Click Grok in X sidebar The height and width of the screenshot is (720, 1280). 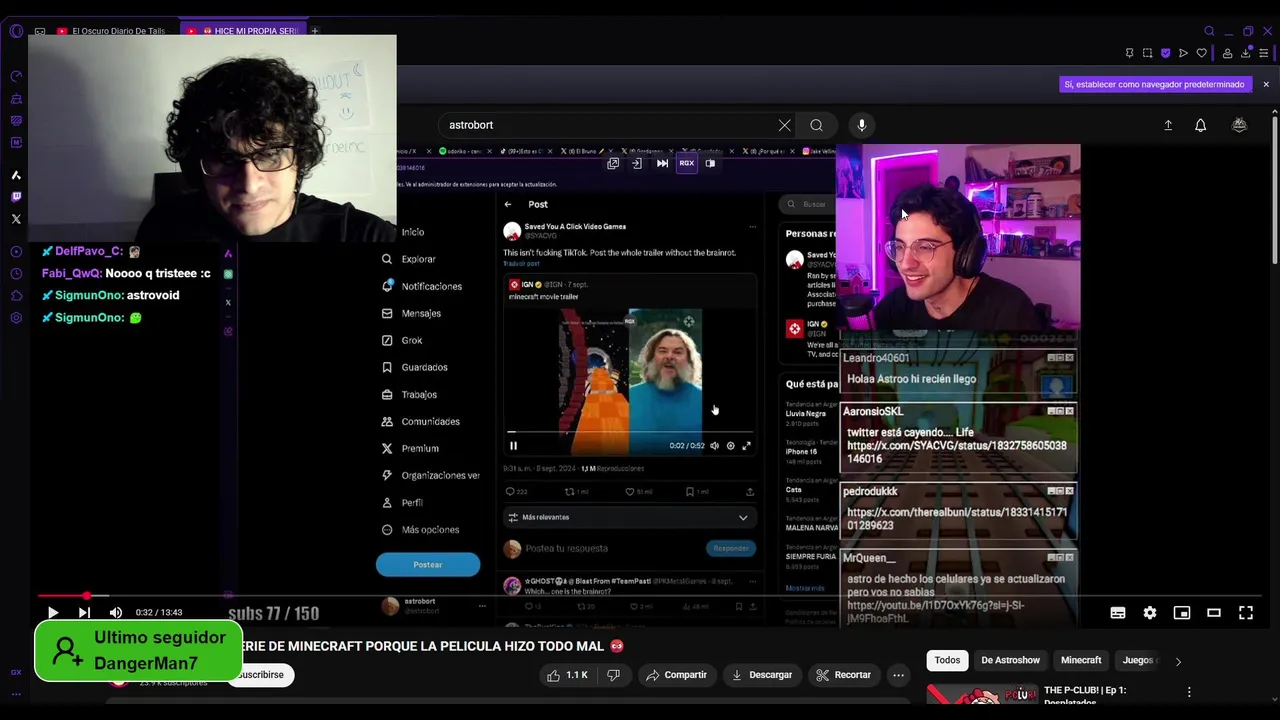point(402,340)
